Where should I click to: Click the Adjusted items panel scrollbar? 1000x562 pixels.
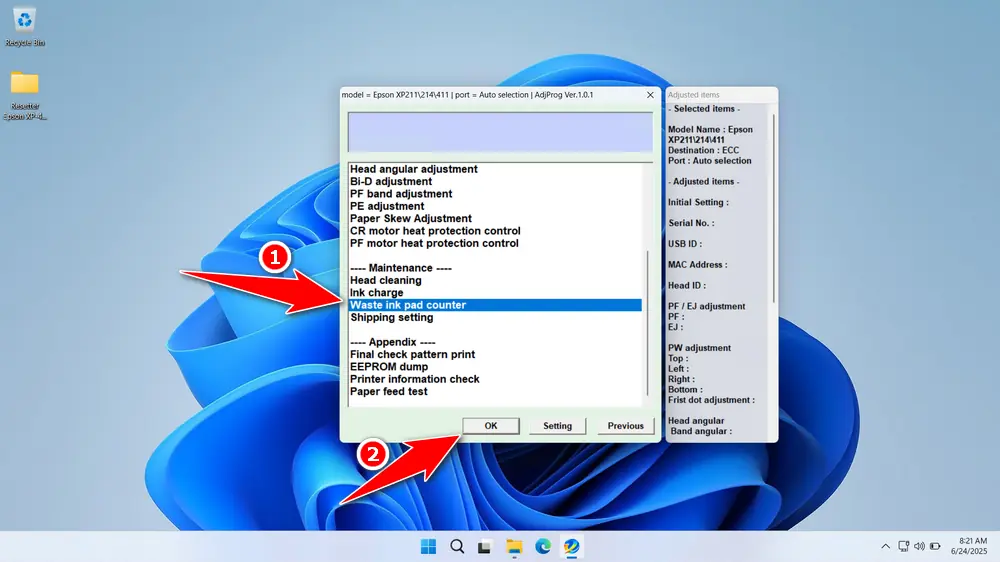774,208
